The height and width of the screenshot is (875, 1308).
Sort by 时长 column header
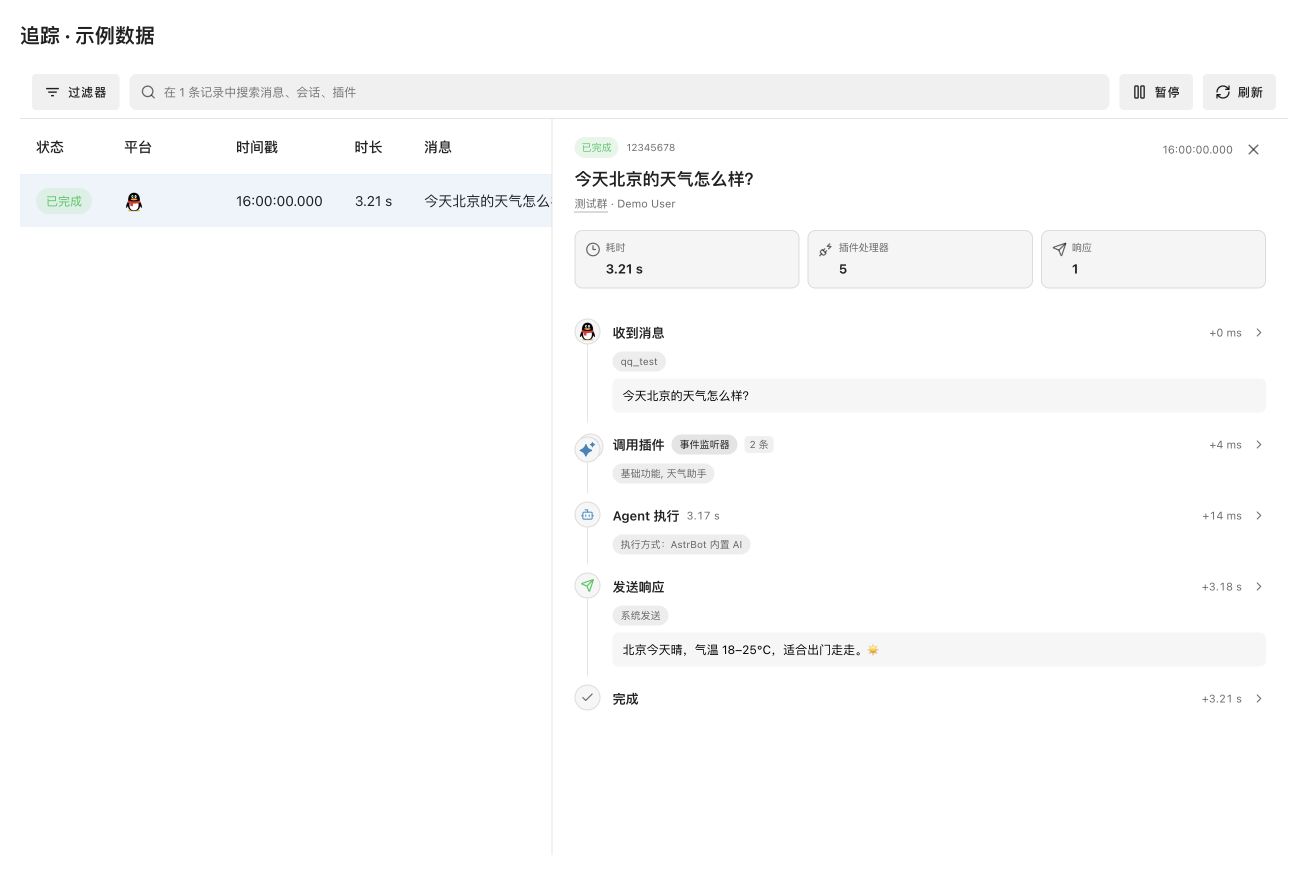tap(368, 147)
